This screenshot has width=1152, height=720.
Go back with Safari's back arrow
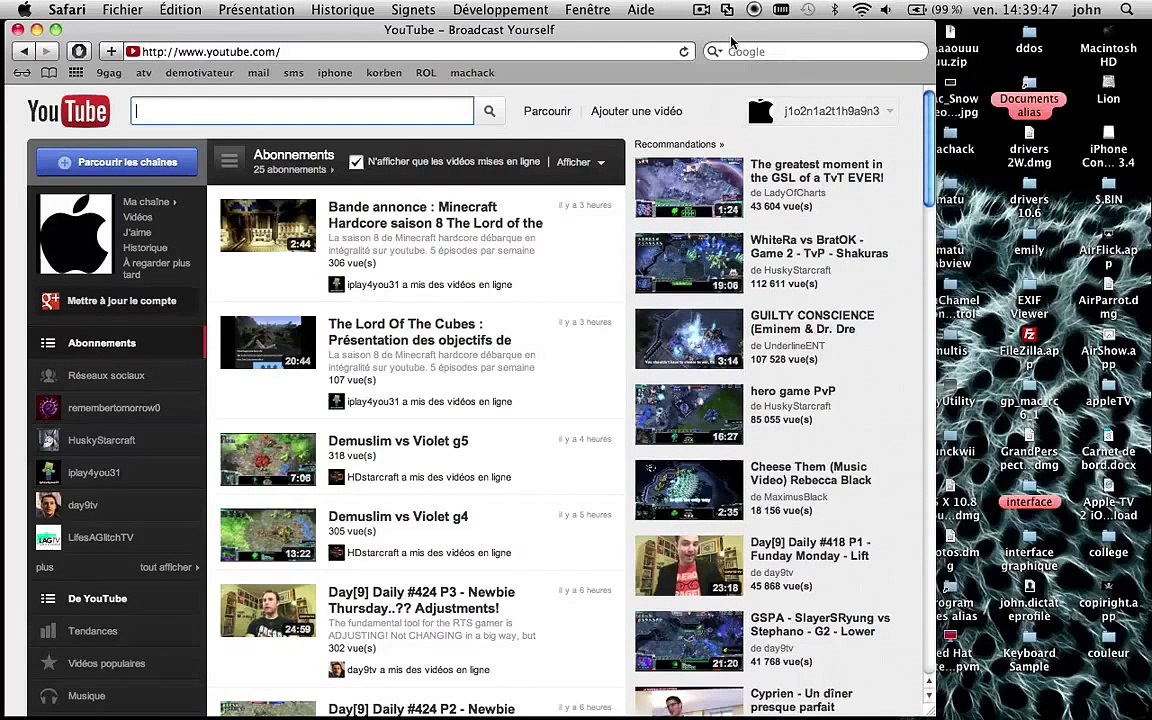(24, 51)
